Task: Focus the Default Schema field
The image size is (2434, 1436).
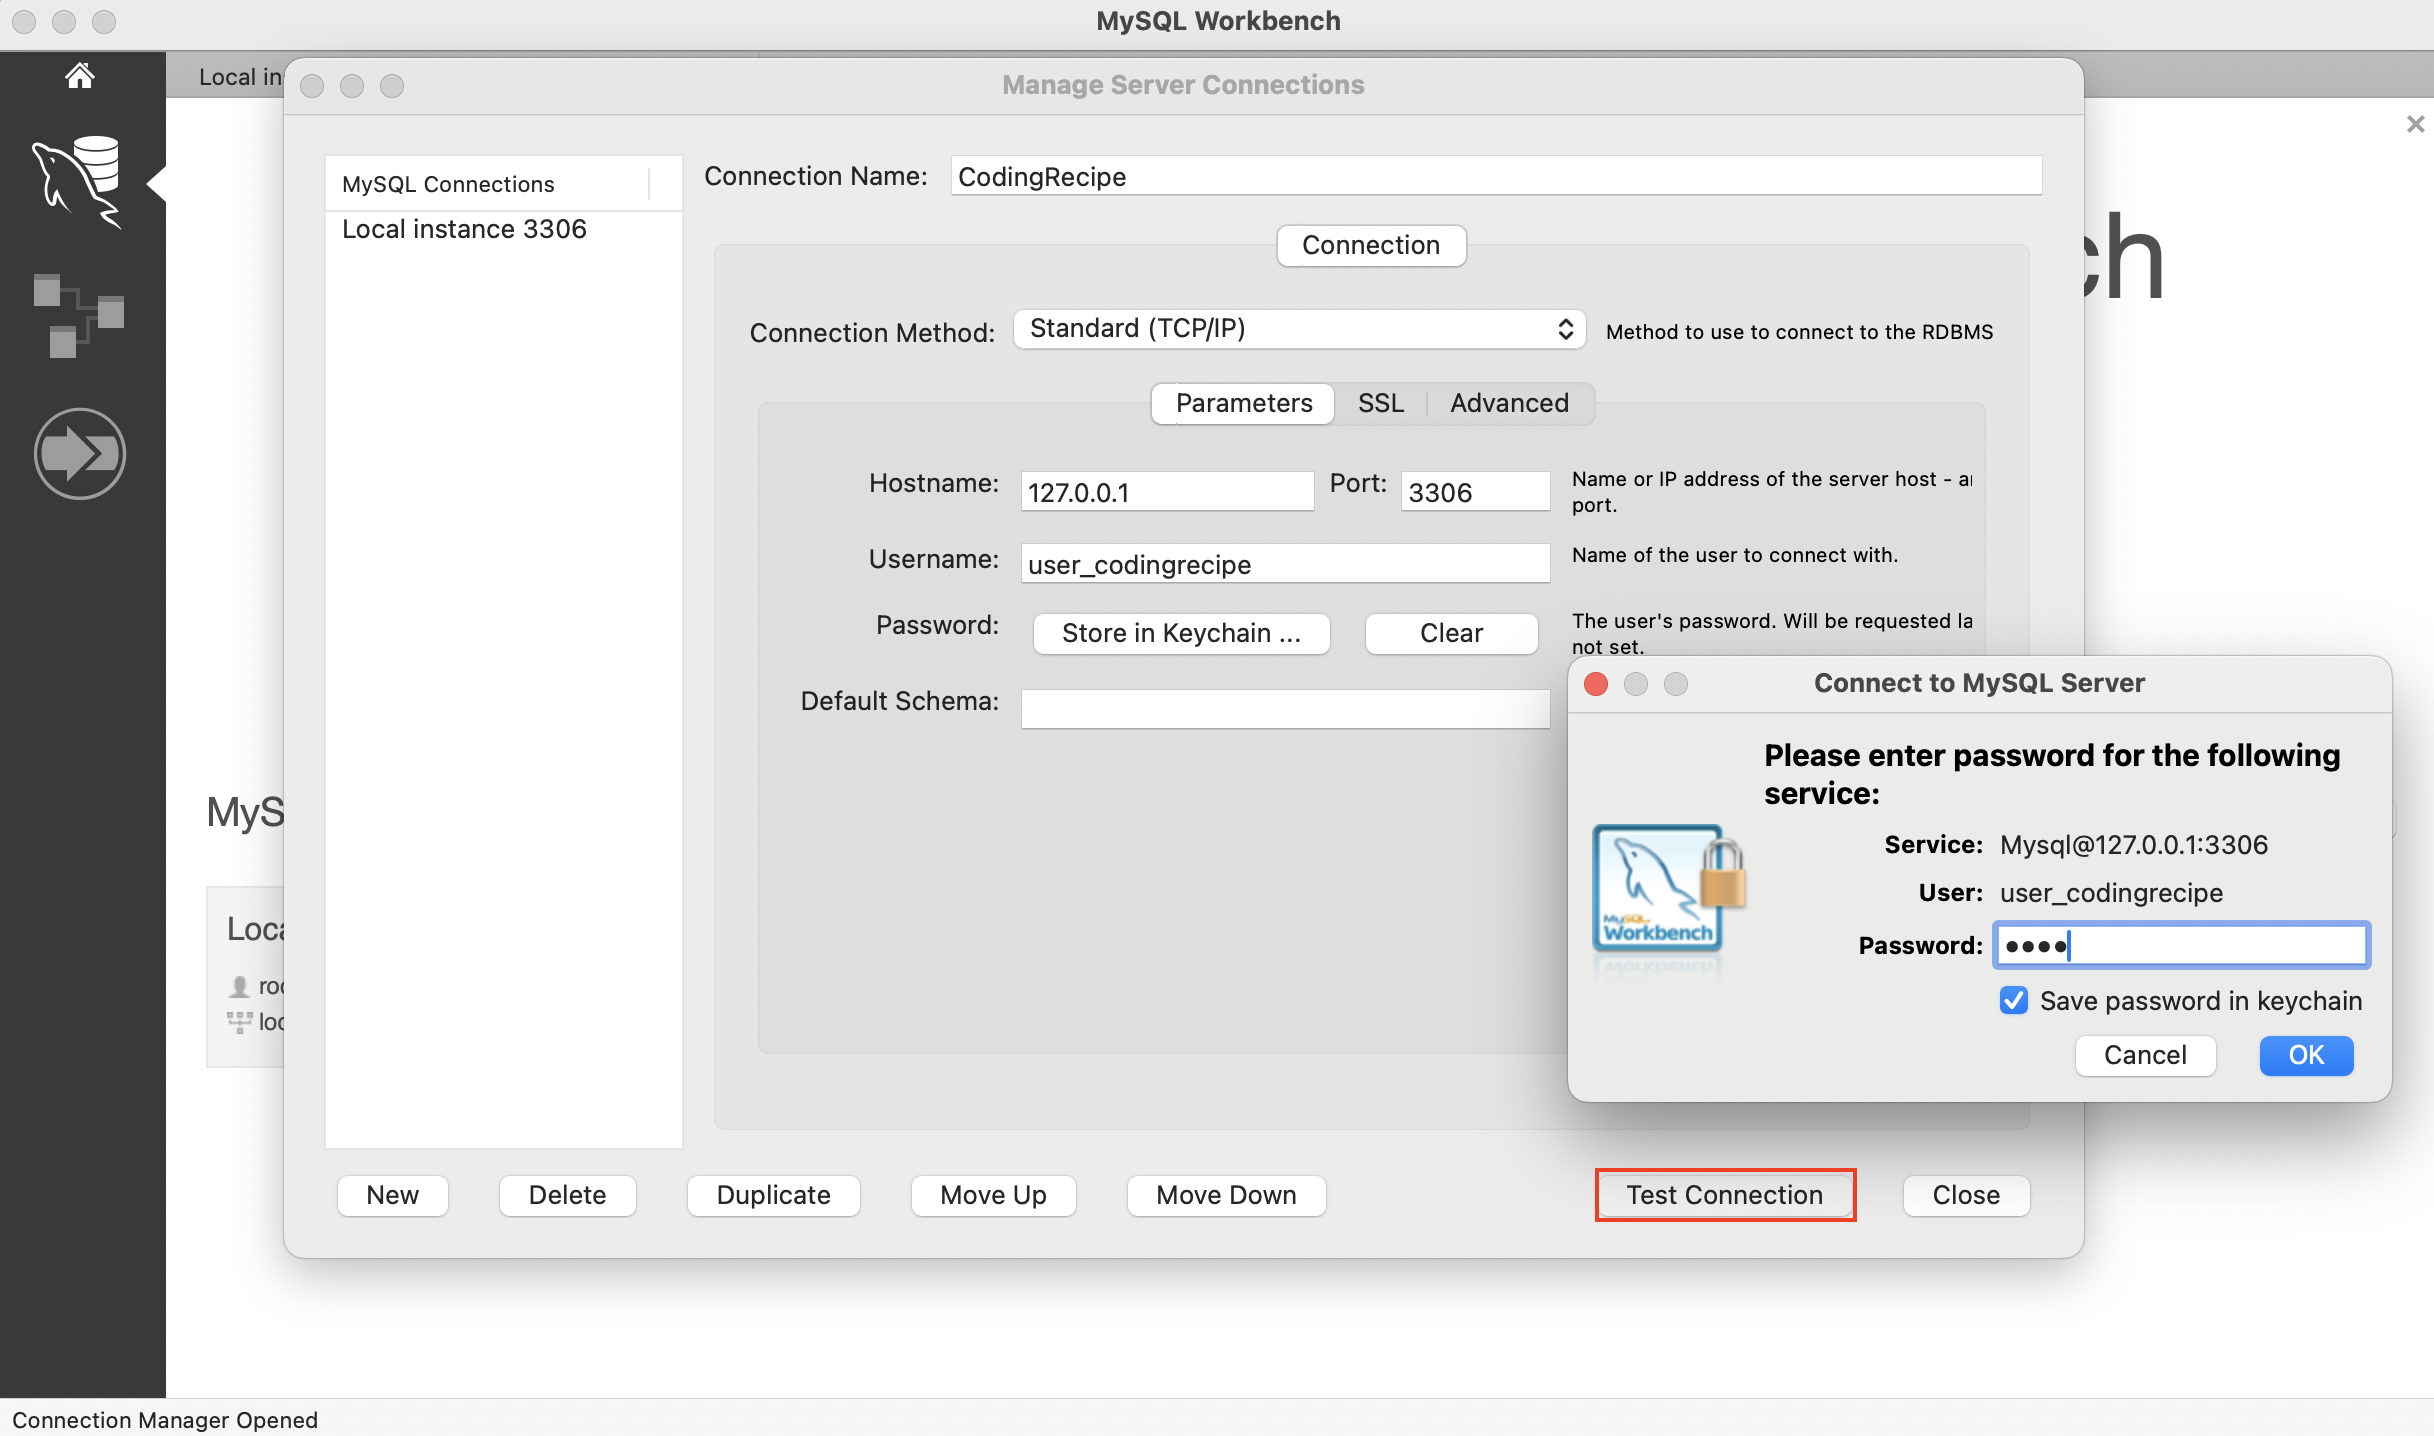Action: 1285,709
